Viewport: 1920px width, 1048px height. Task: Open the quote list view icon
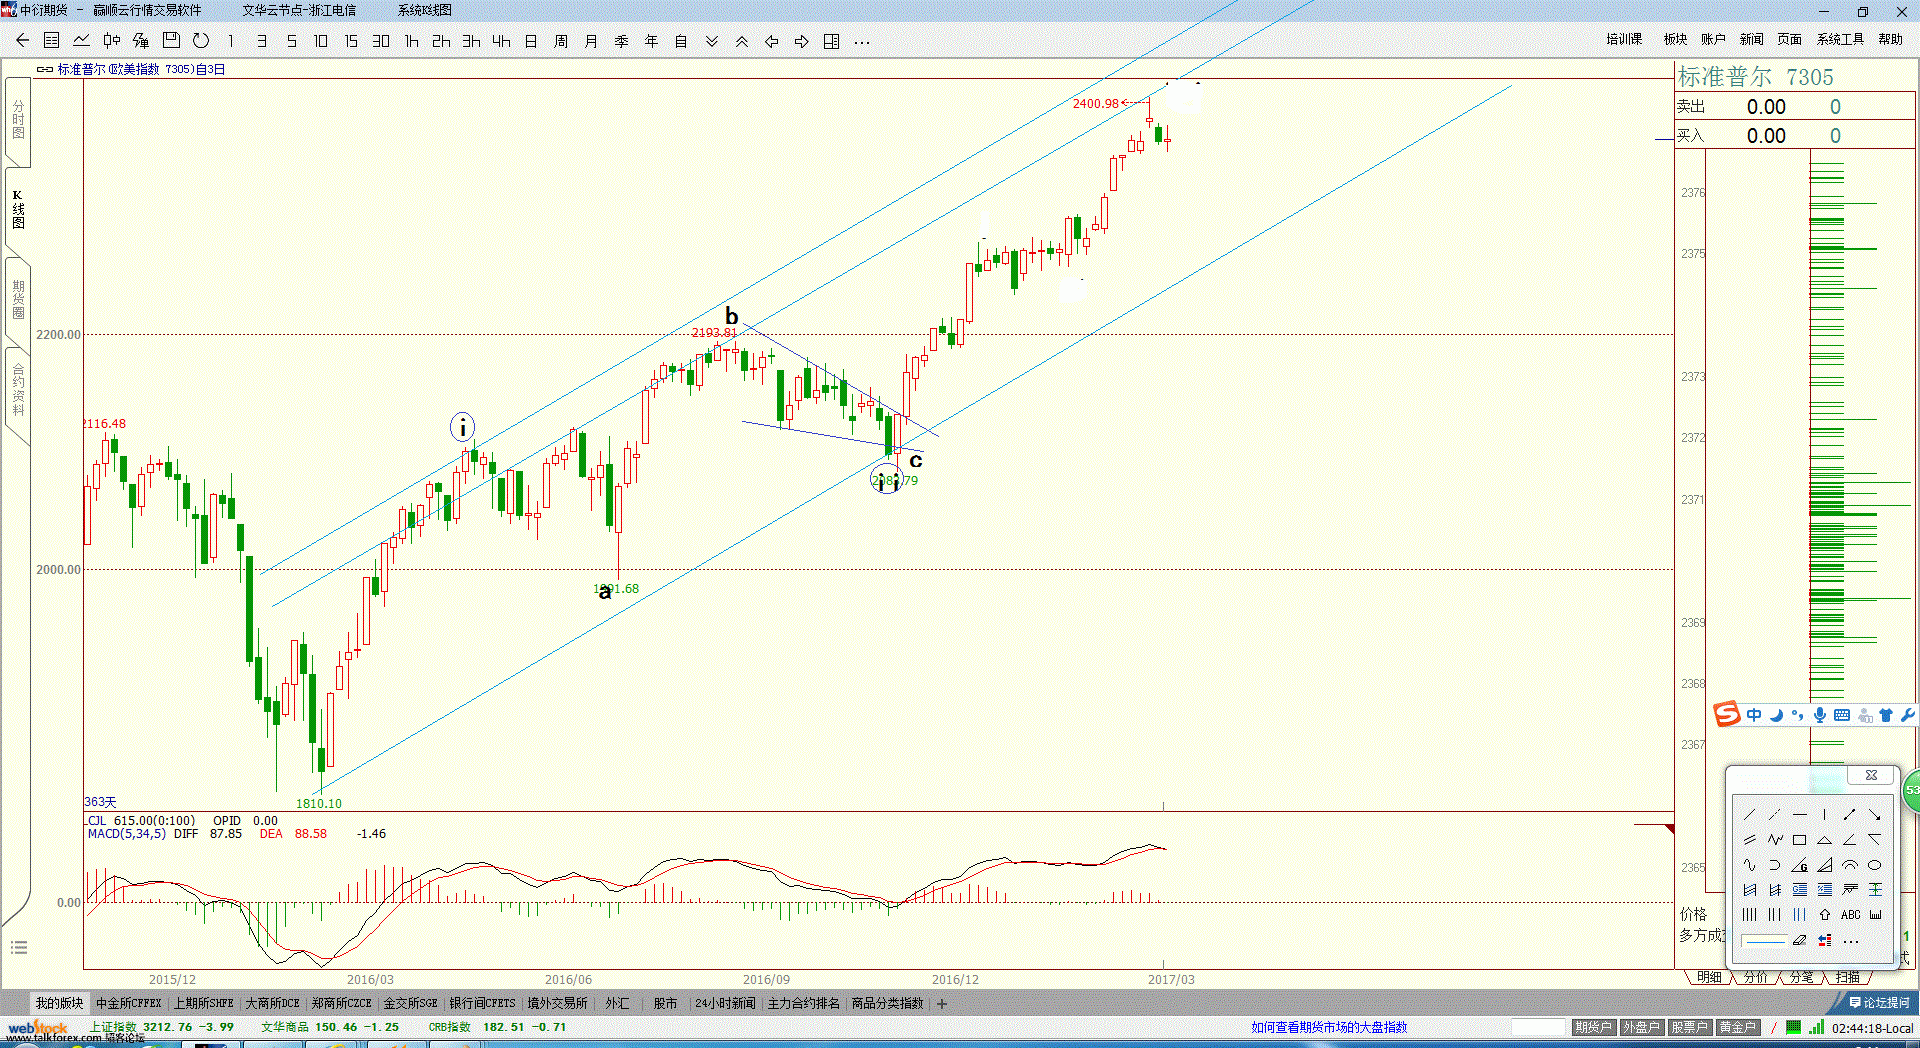point(52,41)
